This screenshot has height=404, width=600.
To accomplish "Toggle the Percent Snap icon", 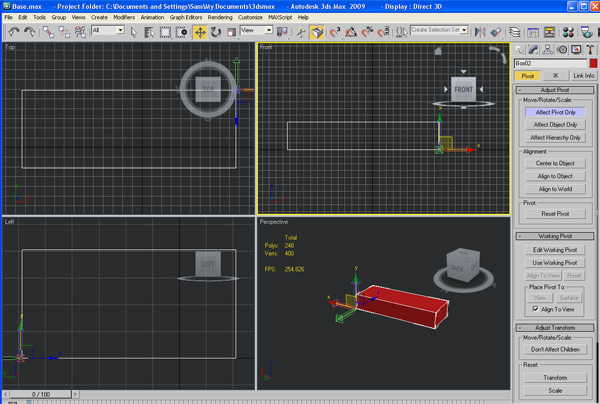I will pos(367,32).
